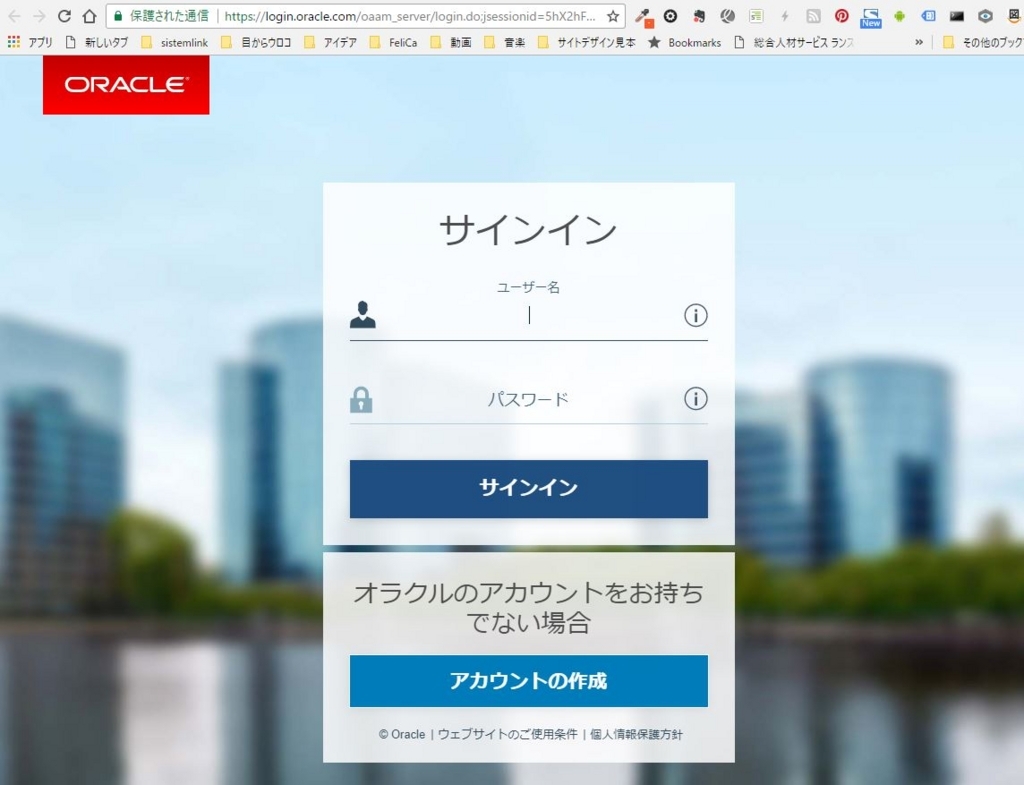Open the Evernote elephant extension

coord(699,16)
